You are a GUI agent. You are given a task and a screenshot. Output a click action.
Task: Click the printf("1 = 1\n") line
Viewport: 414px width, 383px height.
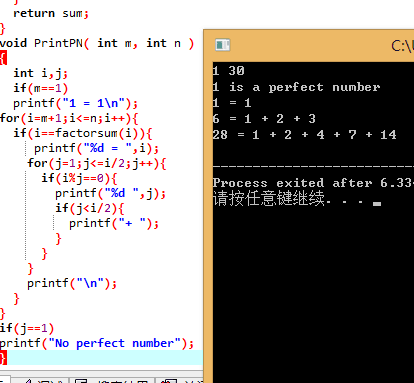(75, 103)
